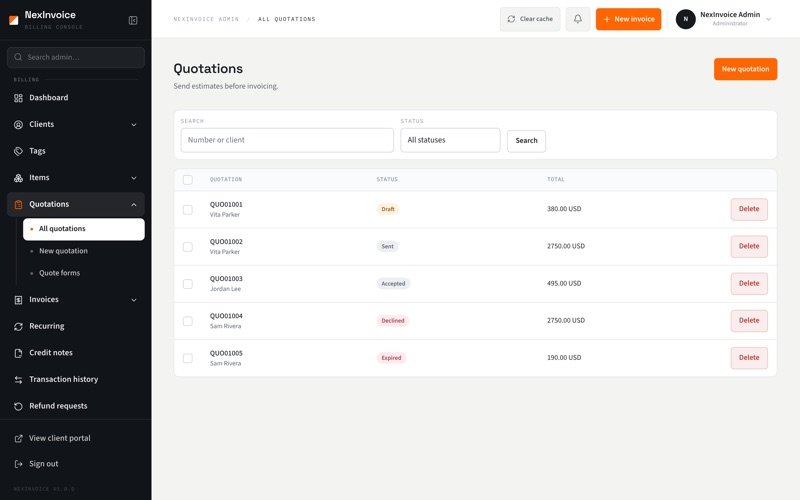The width and height of the screenshot is (800, 500).
Task: Click the Number or client search field
Action: coord(287,140)
